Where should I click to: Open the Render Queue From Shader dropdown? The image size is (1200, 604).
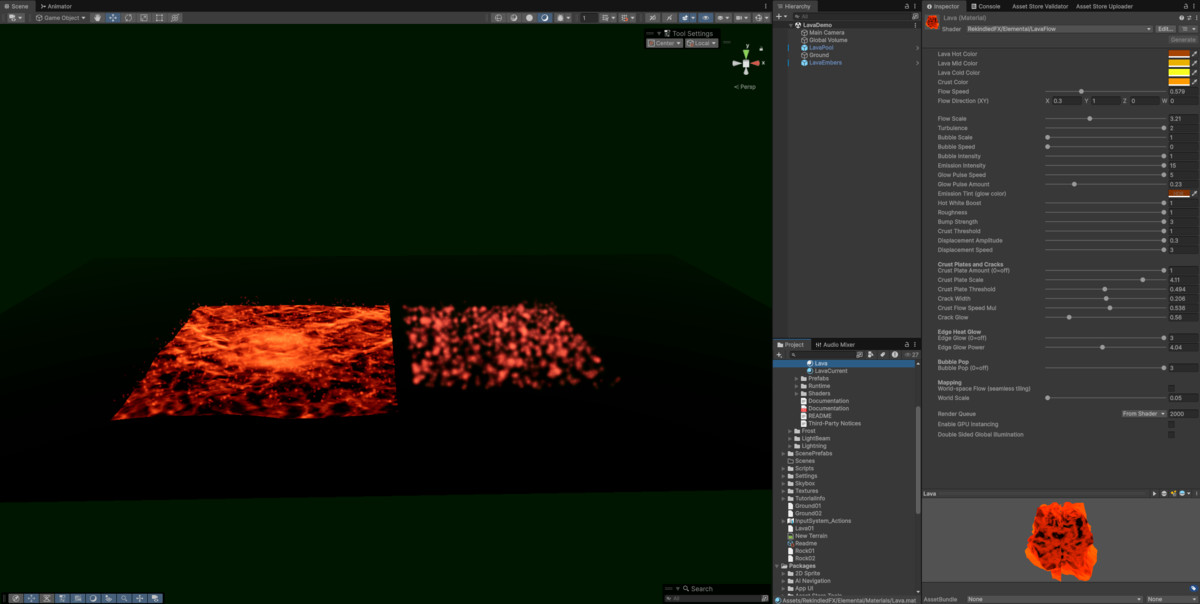pyautogui.click(x=1142, y=413)
